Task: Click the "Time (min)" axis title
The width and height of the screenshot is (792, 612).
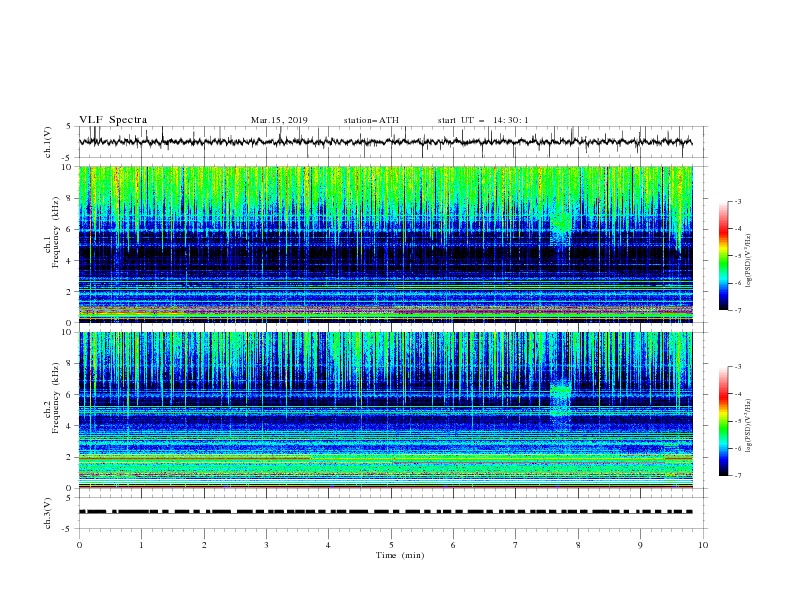Action: (400, 555)
